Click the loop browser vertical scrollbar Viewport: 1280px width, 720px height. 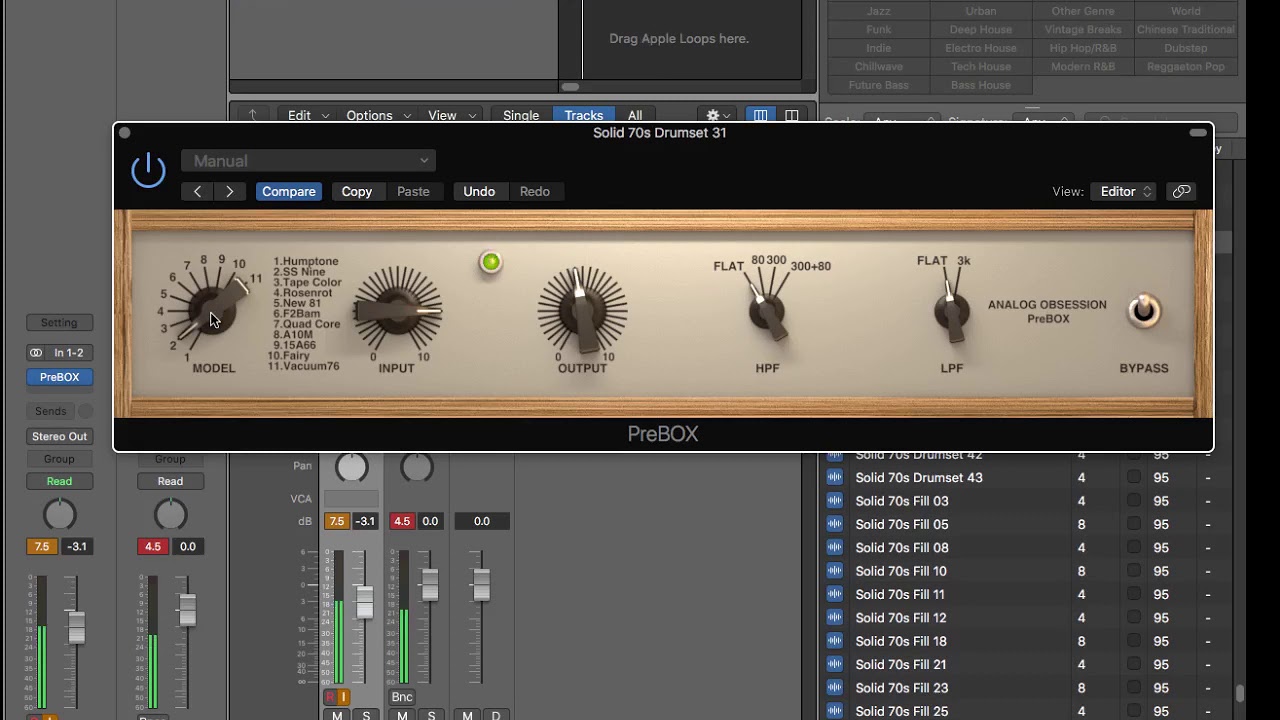pos(1240,694)
